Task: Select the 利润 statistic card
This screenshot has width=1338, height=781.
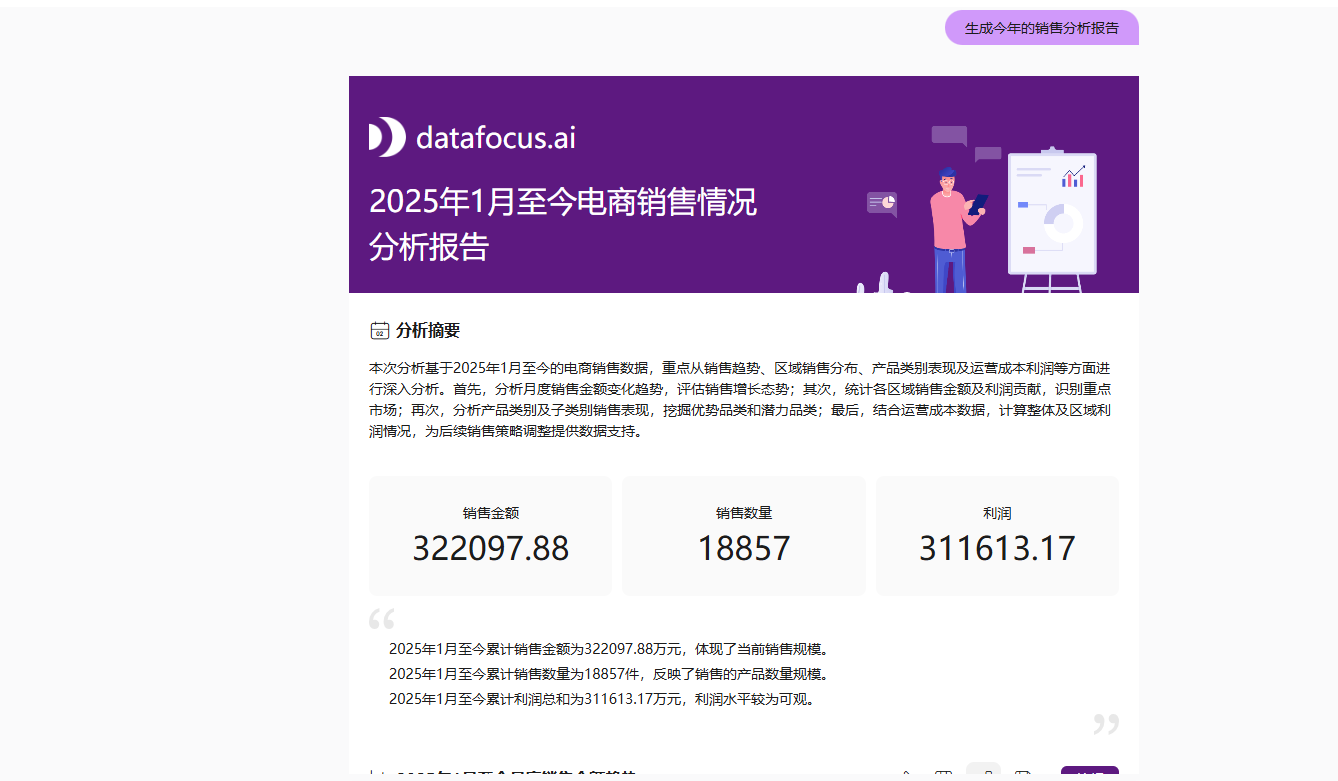Action: pyautogui.click(x=997, y=535)
